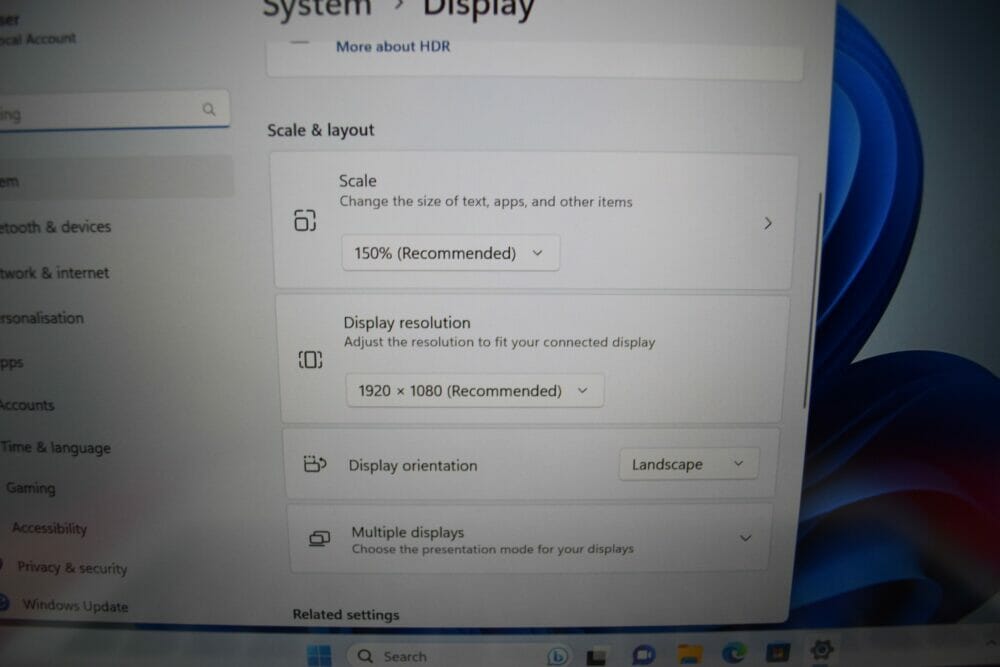This screenshot has height=667, width=1000.
Task: Open Personalisation in the sidebar
Action: pos(41,318)
